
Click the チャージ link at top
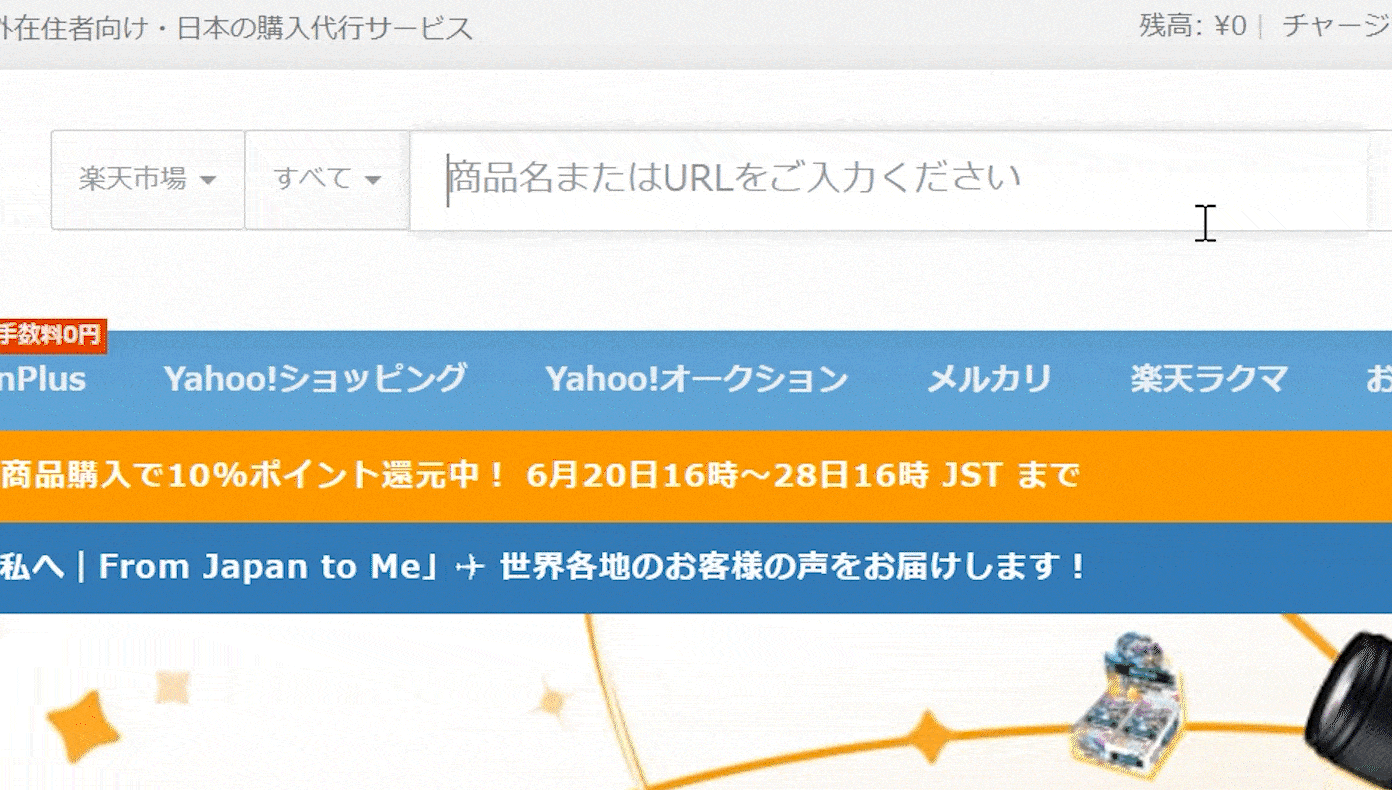pyautogui.click(x=1336, y=25)
